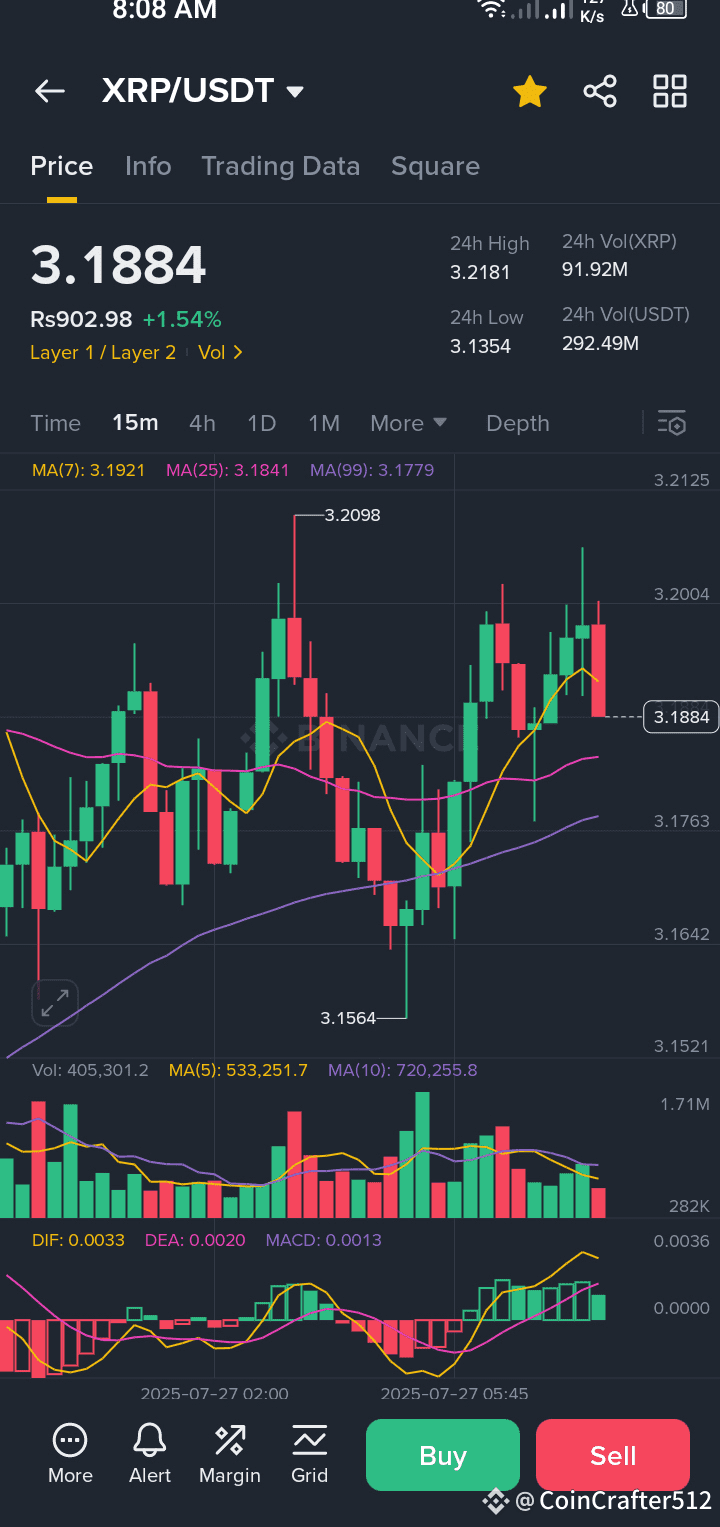Switch to the Square tab
This screenshot has width=720, height=1527.
click(435, 167)
